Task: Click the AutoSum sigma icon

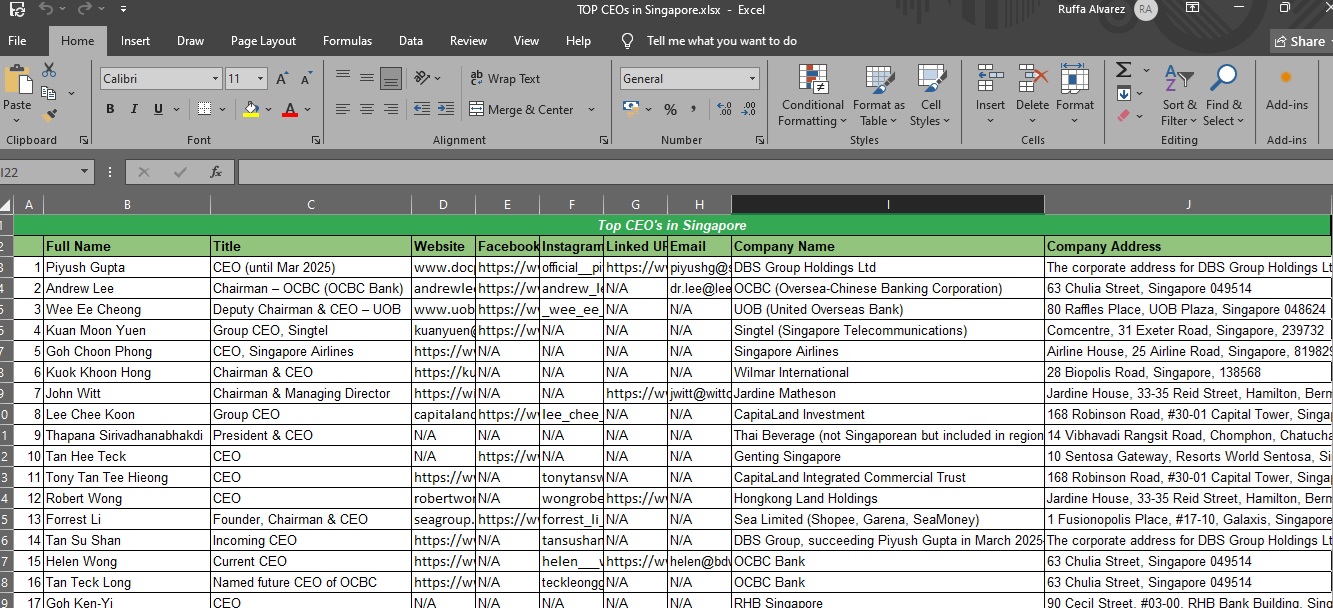Action: [x=1124, y=70]
